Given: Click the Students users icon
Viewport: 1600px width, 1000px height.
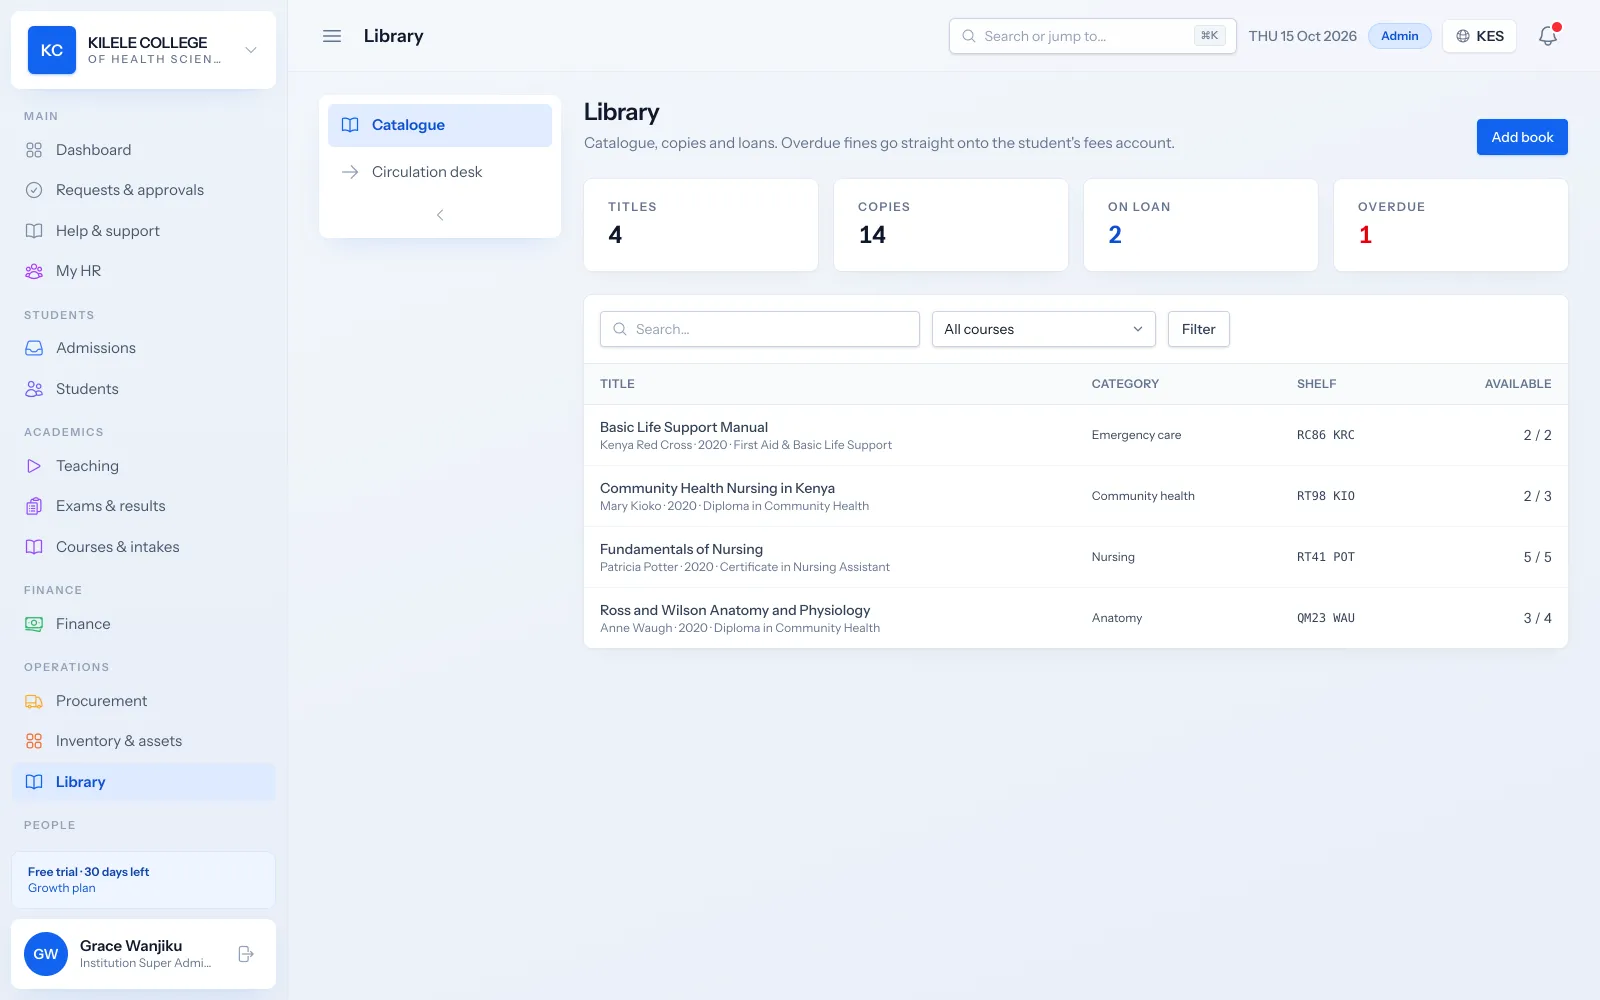Looking at the screenshot, I should 34,389.
